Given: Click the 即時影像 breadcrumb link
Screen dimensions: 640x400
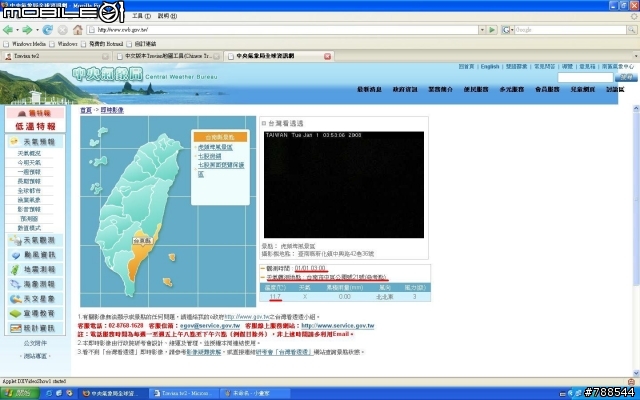Looking at the screenshot, I should click(x=112, y=110).
